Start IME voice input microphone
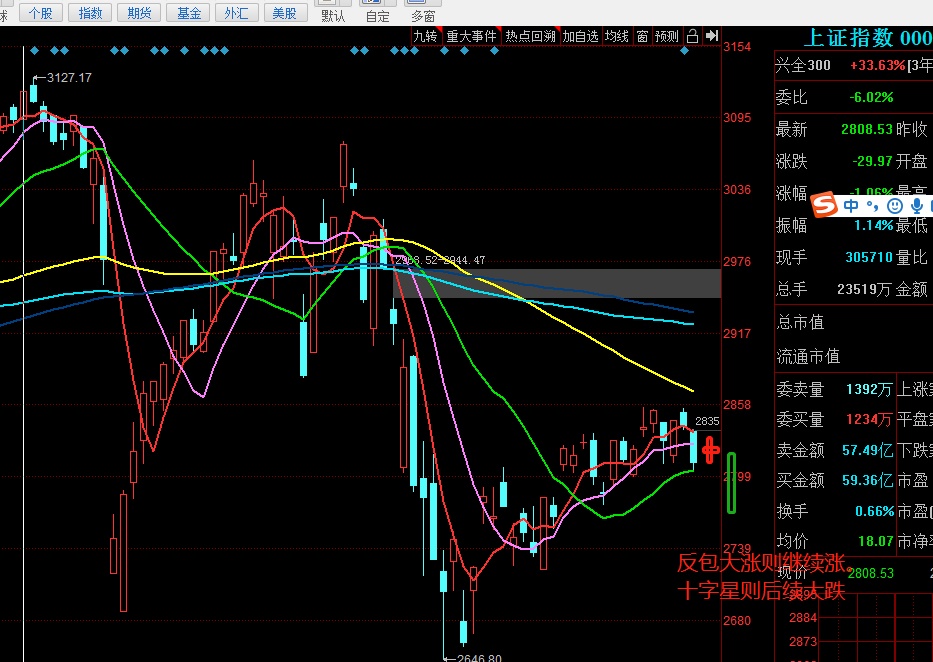The height and width of the screenshot is (662, 933). tap(917, 206)
